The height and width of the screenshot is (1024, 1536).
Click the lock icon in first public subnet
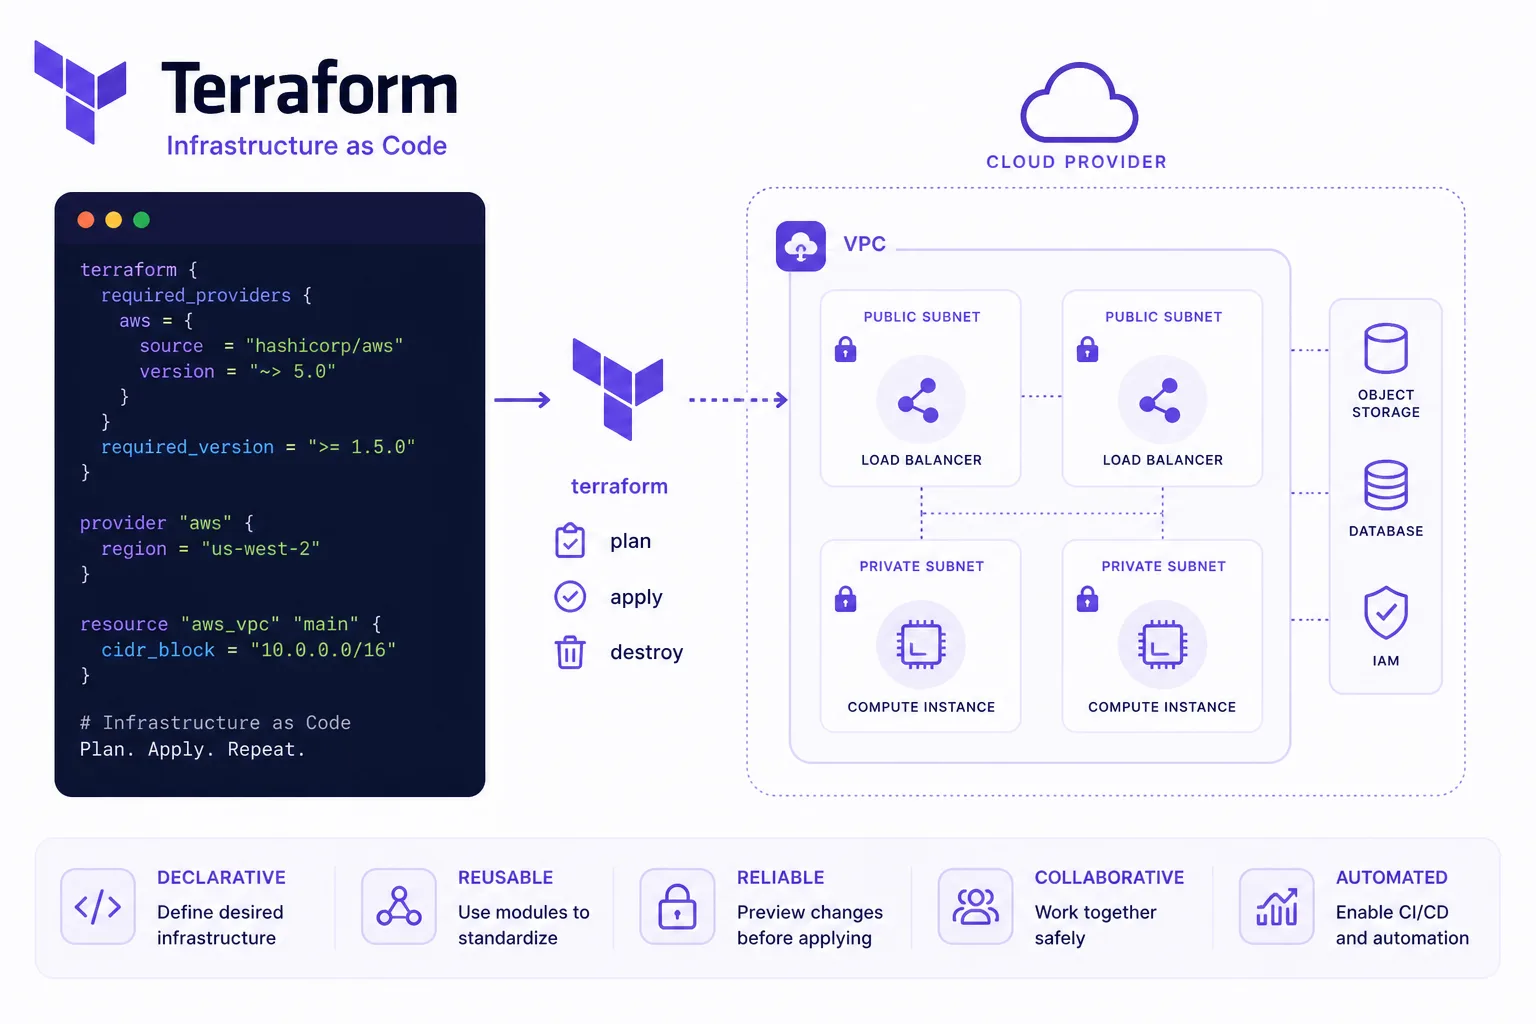tap(846, 349)
